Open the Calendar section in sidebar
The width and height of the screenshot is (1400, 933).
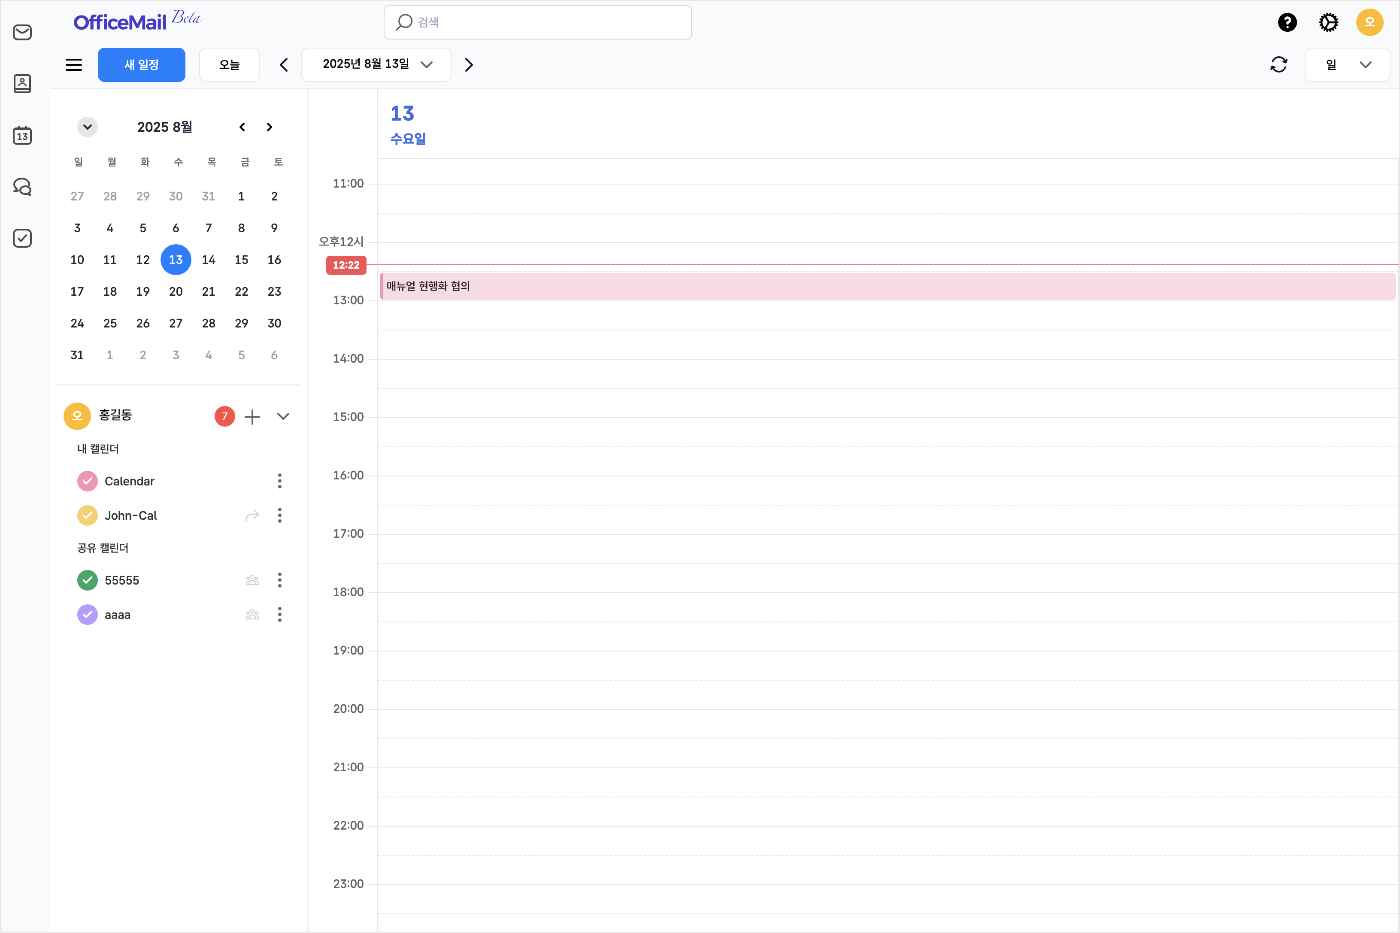(x=22, y=135)
